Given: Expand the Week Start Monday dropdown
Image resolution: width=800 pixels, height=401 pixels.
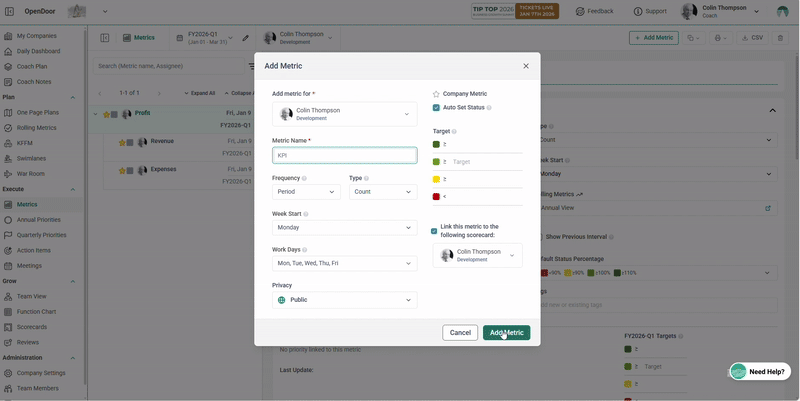Looking at the screenshot, I should [344, 228].
